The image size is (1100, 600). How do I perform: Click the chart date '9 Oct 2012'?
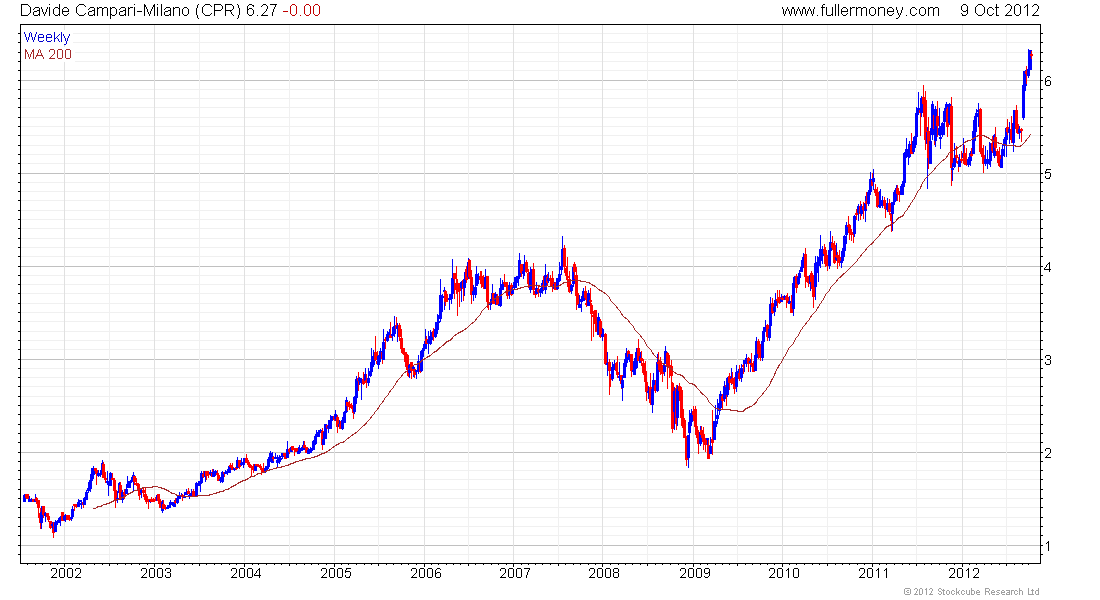coord(1000,11)
